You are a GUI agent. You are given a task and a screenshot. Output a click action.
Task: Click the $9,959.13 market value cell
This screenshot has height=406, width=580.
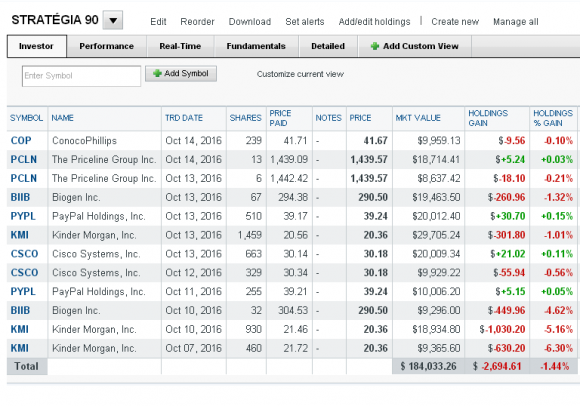click(439, 141)
